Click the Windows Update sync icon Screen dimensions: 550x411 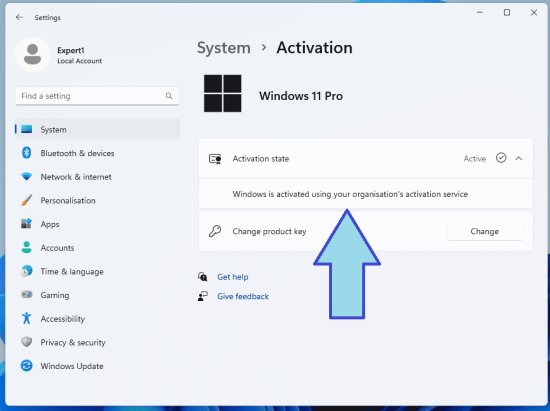click(26, 366)
